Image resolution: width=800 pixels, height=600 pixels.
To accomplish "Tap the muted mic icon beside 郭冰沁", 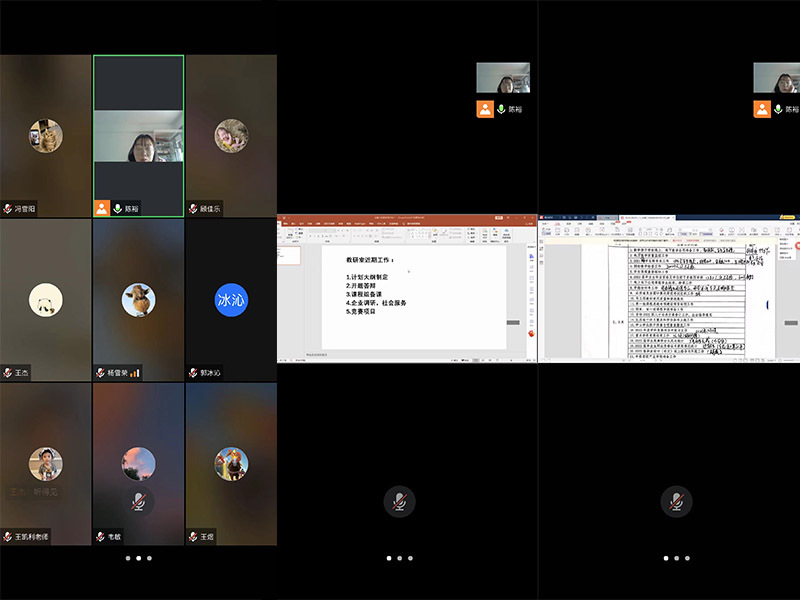I will tap(193, 373).
